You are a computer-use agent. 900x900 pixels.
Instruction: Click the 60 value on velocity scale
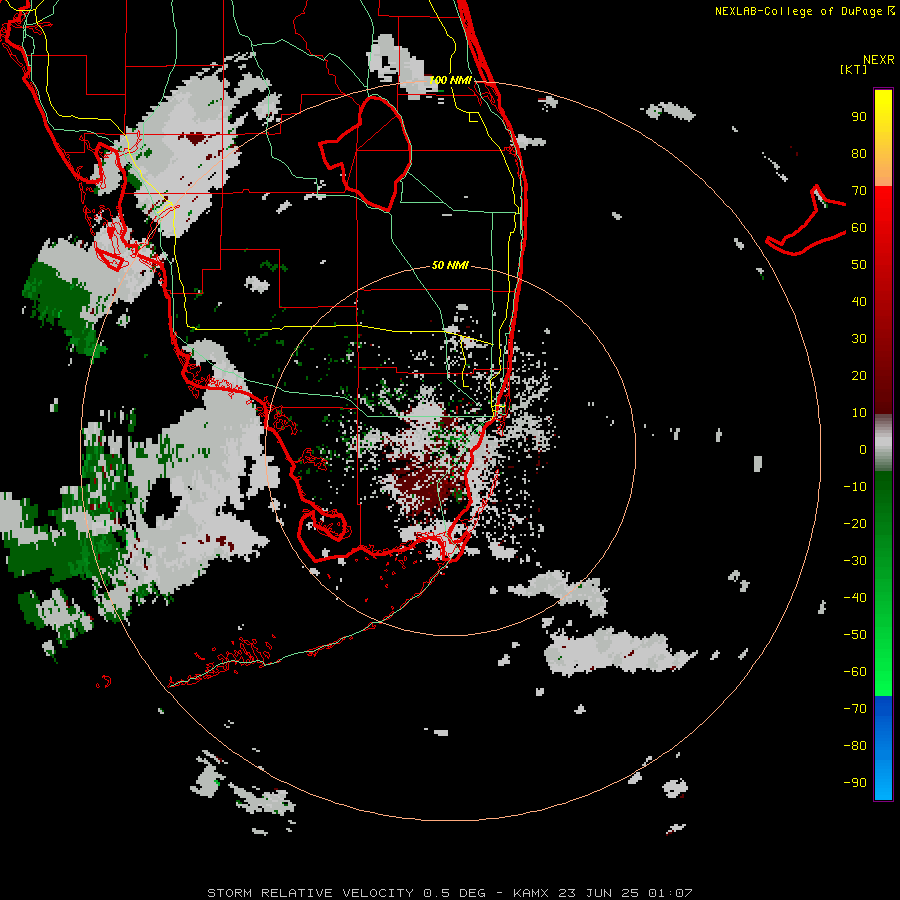(859, 228)
